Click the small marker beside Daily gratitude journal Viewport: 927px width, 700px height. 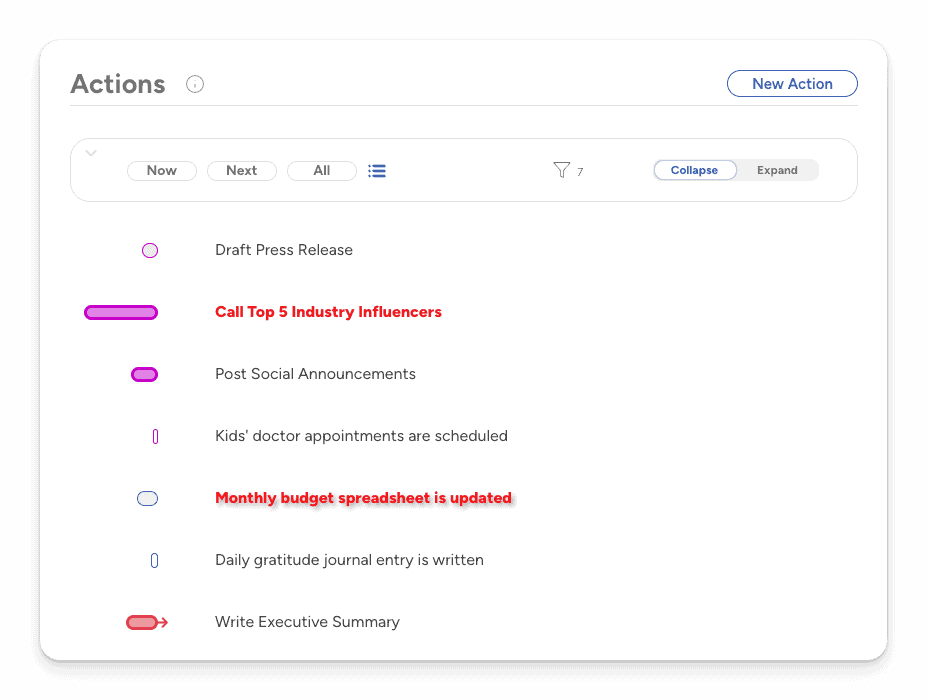pos(154,561)
